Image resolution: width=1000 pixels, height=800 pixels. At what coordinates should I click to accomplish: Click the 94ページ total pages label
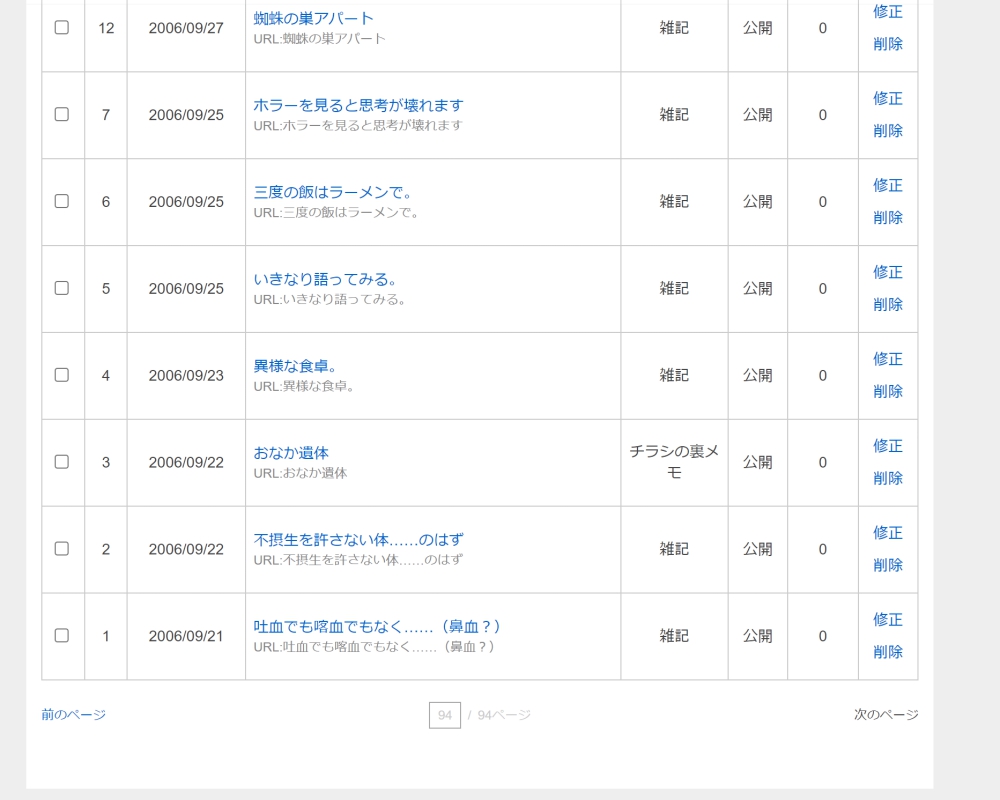504,715
